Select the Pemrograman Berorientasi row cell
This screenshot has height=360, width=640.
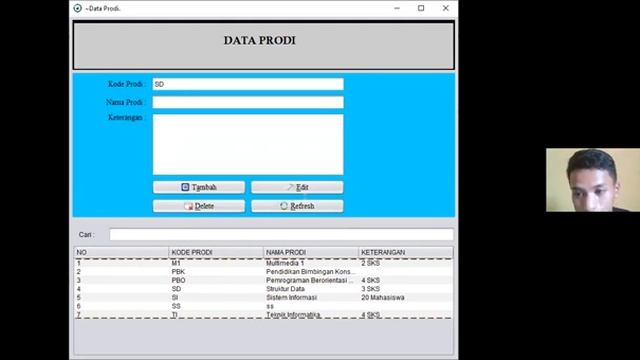click(311, 280)
